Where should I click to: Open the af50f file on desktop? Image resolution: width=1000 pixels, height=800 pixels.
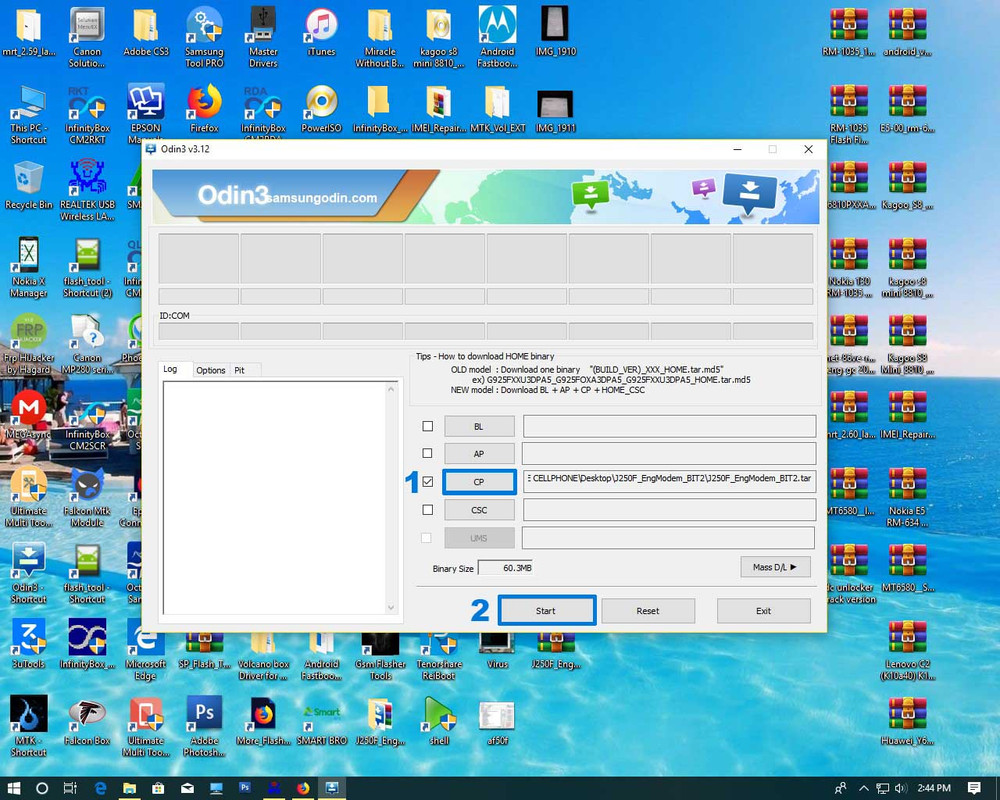pos(497,721)
